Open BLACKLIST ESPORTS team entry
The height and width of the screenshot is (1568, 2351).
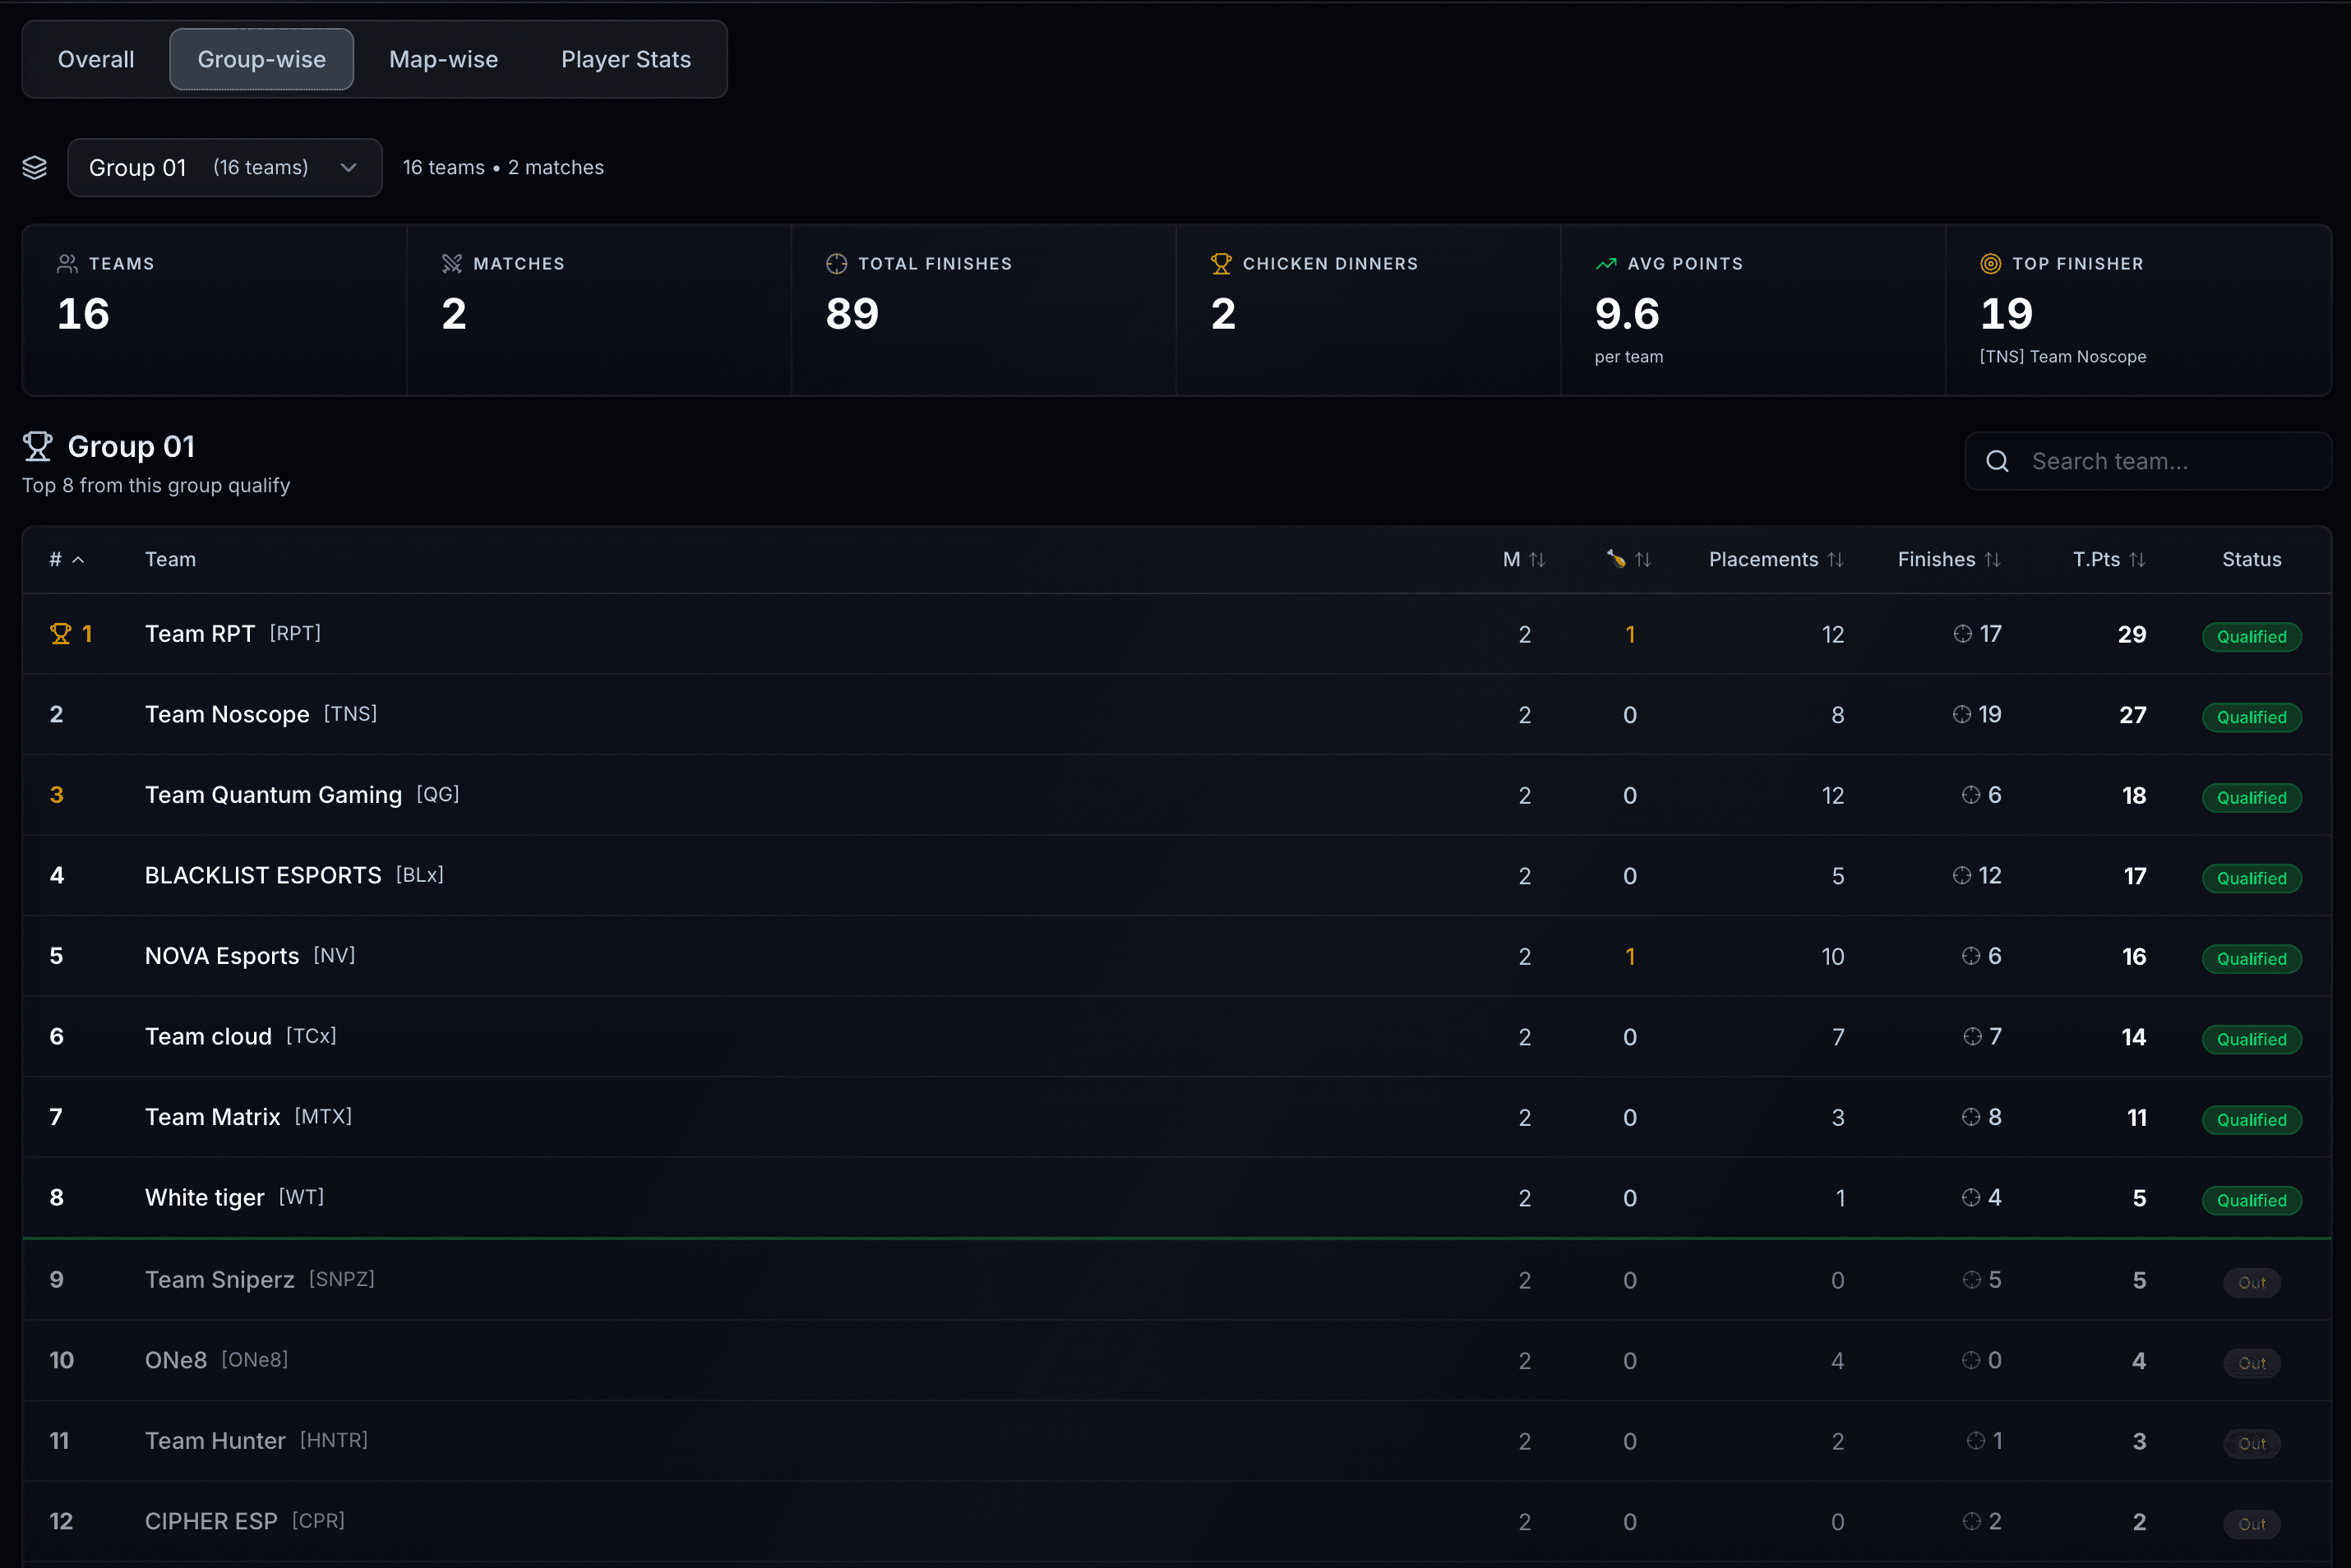tap(263, 875)
